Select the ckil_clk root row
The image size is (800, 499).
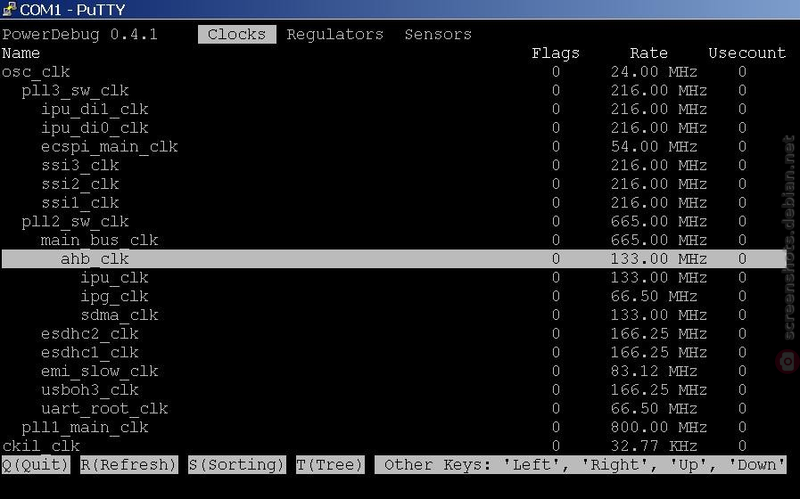(393, 446)
